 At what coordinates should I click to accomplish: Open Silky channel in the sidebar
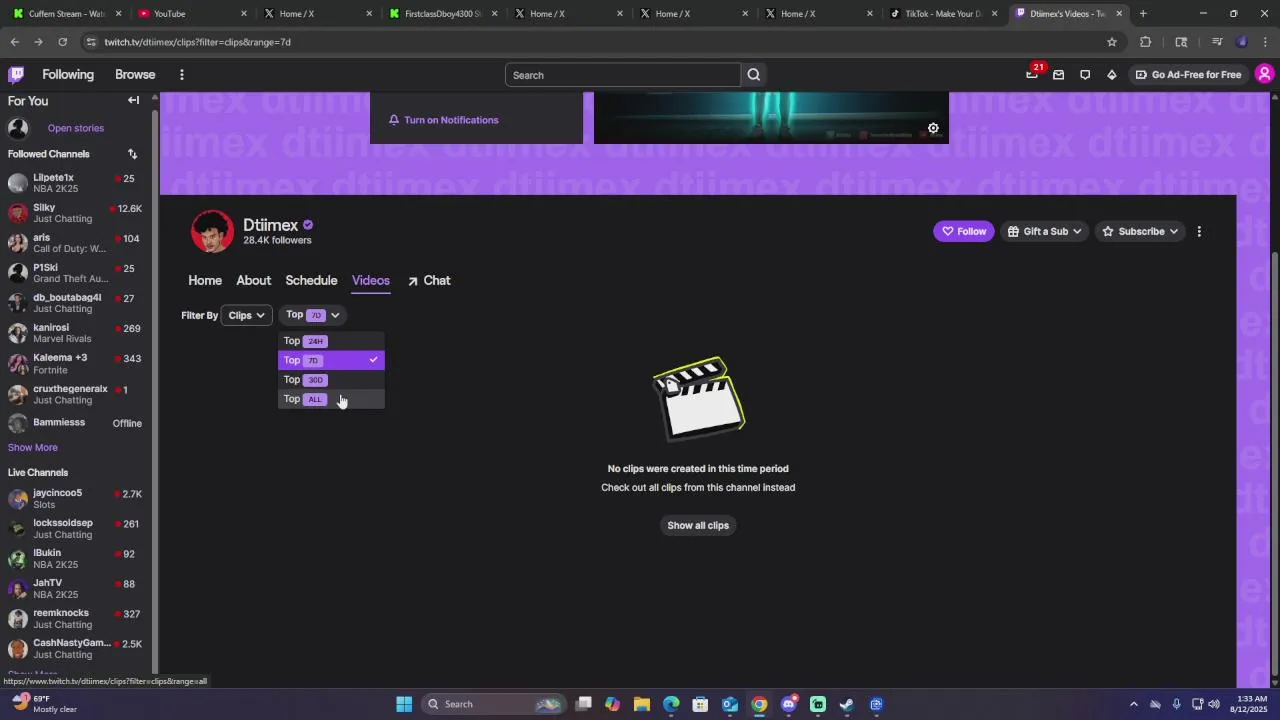(76, 213)
